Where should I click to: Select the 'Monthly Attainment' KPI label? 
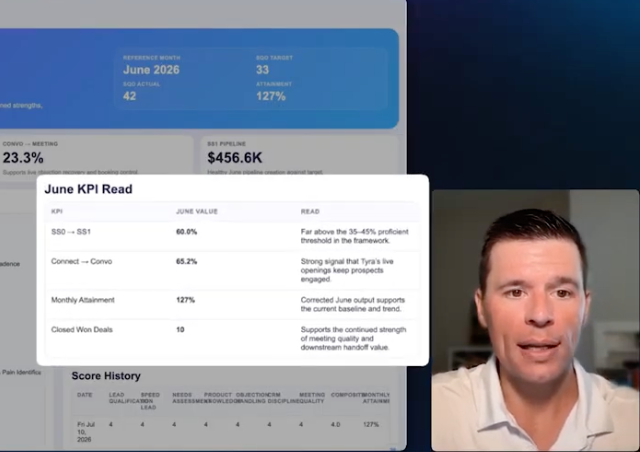(x=83, y=300)
